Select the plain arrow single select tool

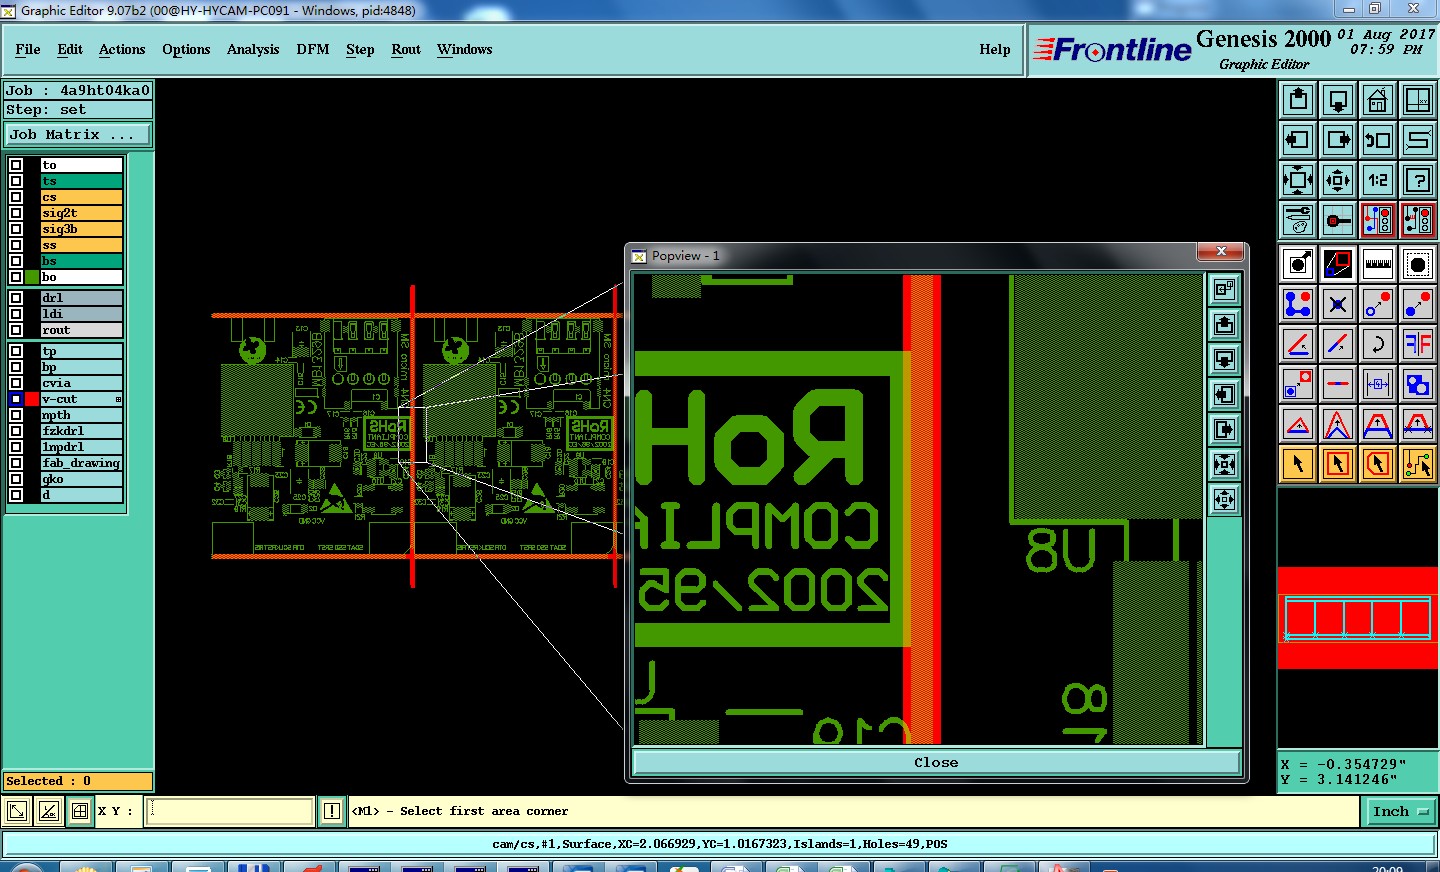(1298, 464)
